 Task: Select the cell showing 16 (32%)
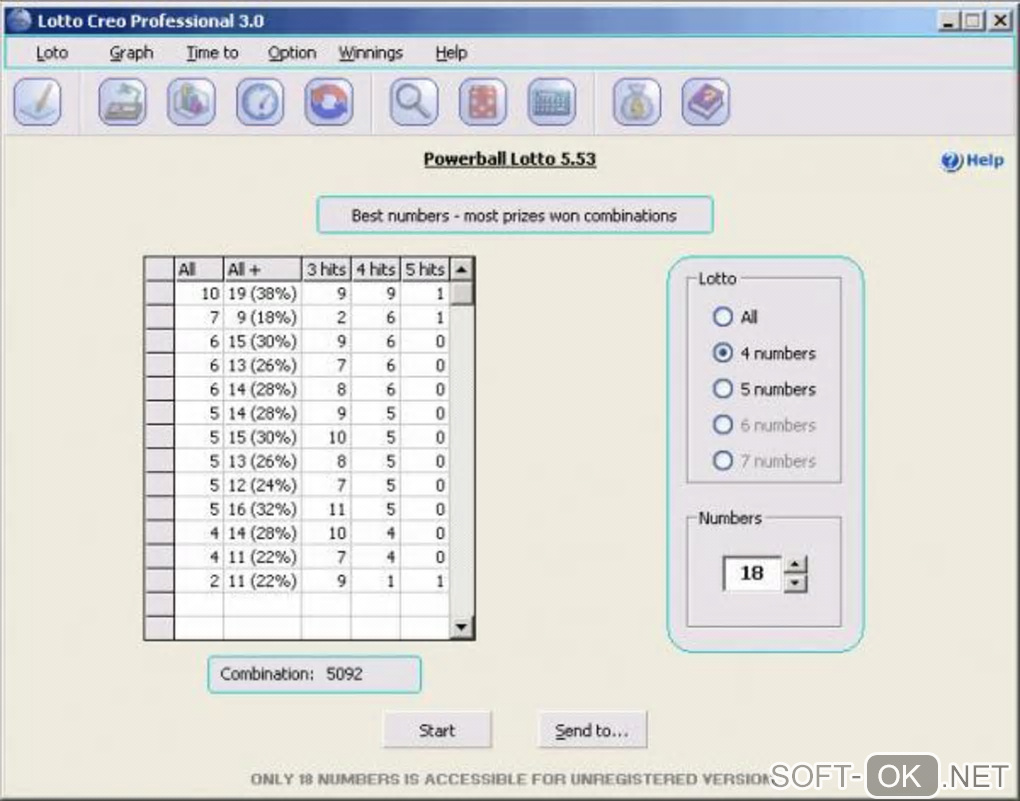point(262,509)
